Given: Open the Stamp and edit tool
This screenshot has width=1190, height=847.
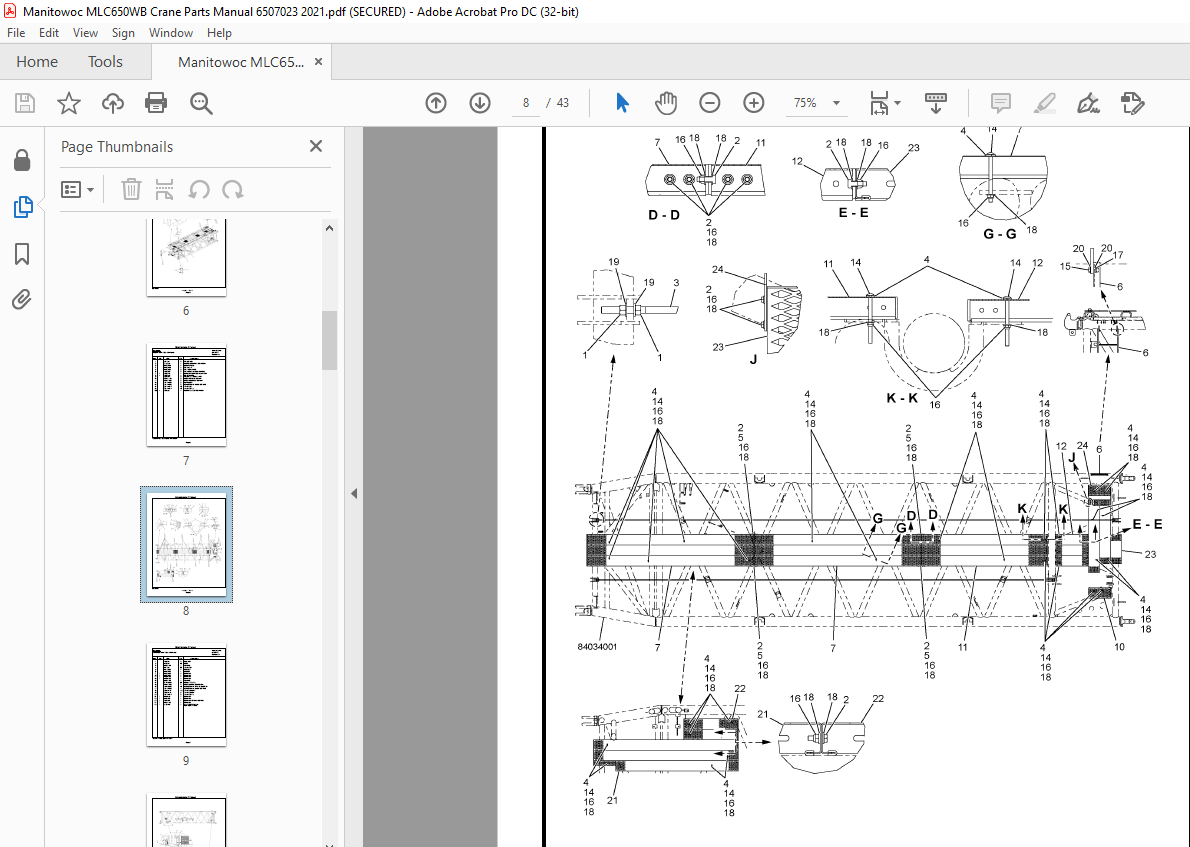Looking at the screenshot, I should (x=1132, y=103).
